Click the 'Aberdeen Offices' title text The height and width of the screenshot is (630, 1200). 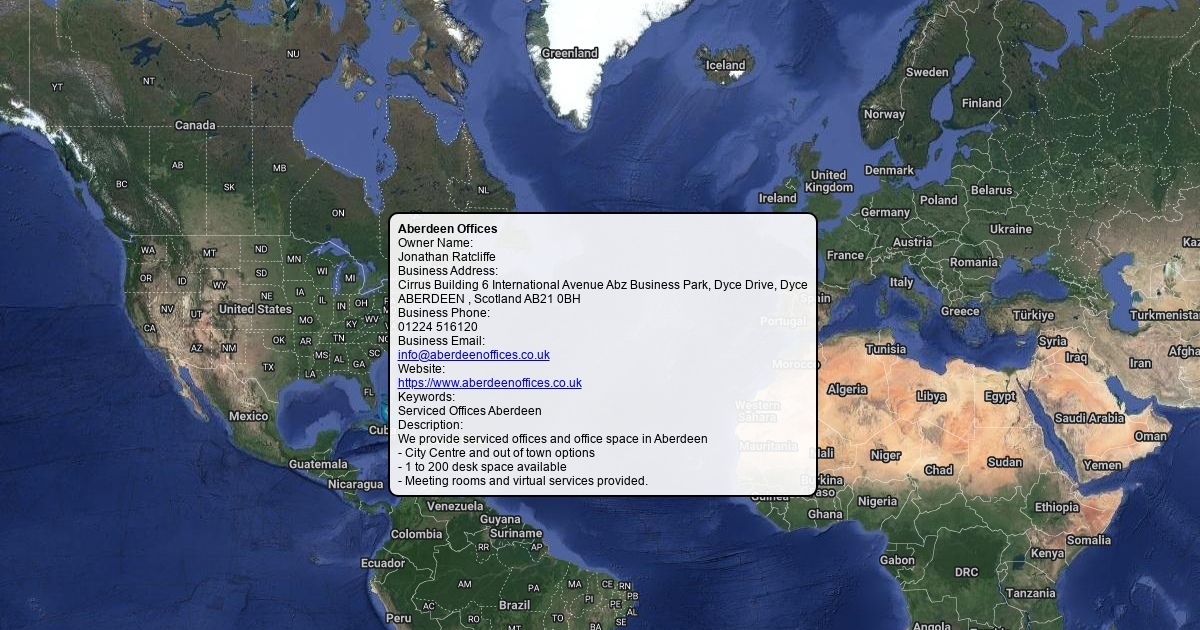click(x=447, y=229)
